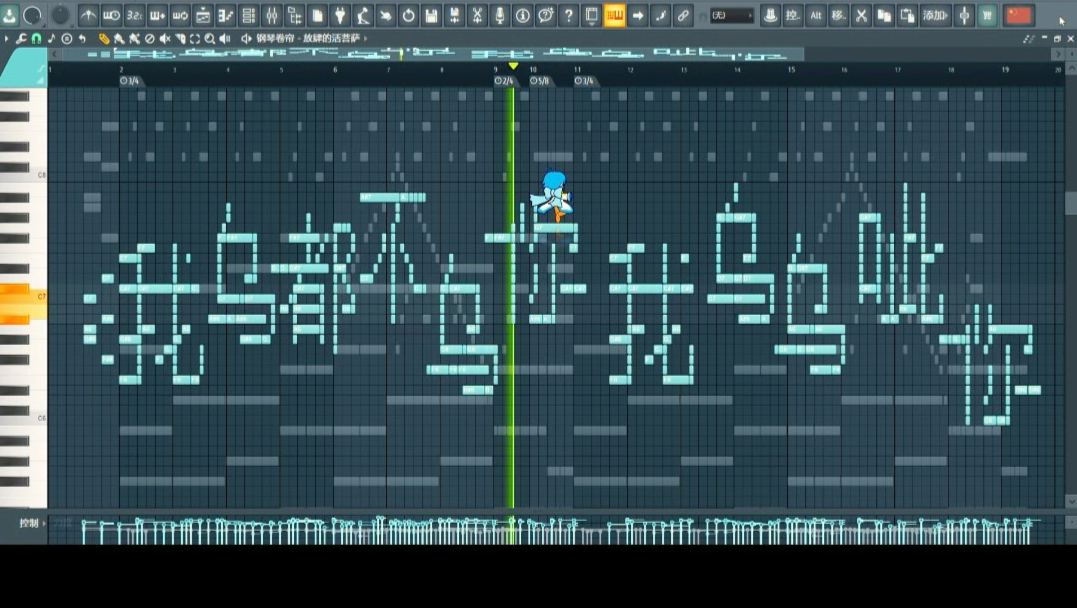Select the magnifier zoom tool
The image size is (1077, 608).
209,38
